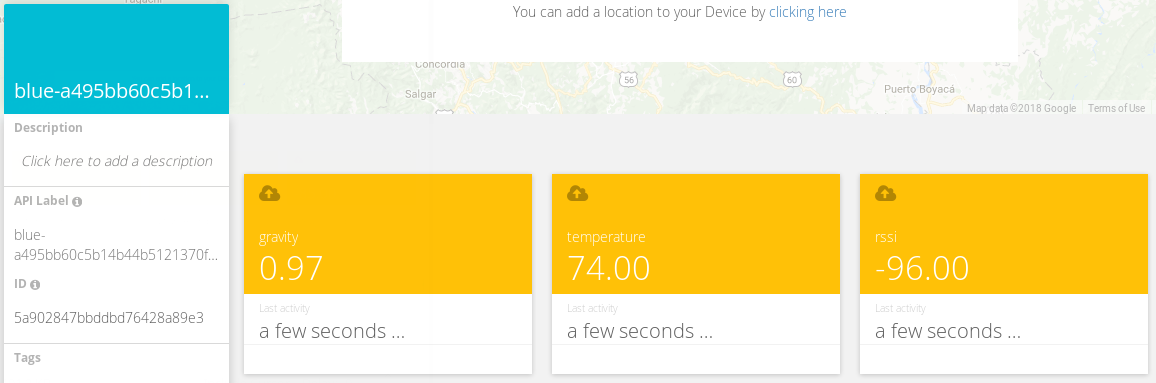The width and height of the screenshot is (1156, 383).
Task: Click the gravity card's last activity text
Action: coord(332,331)
